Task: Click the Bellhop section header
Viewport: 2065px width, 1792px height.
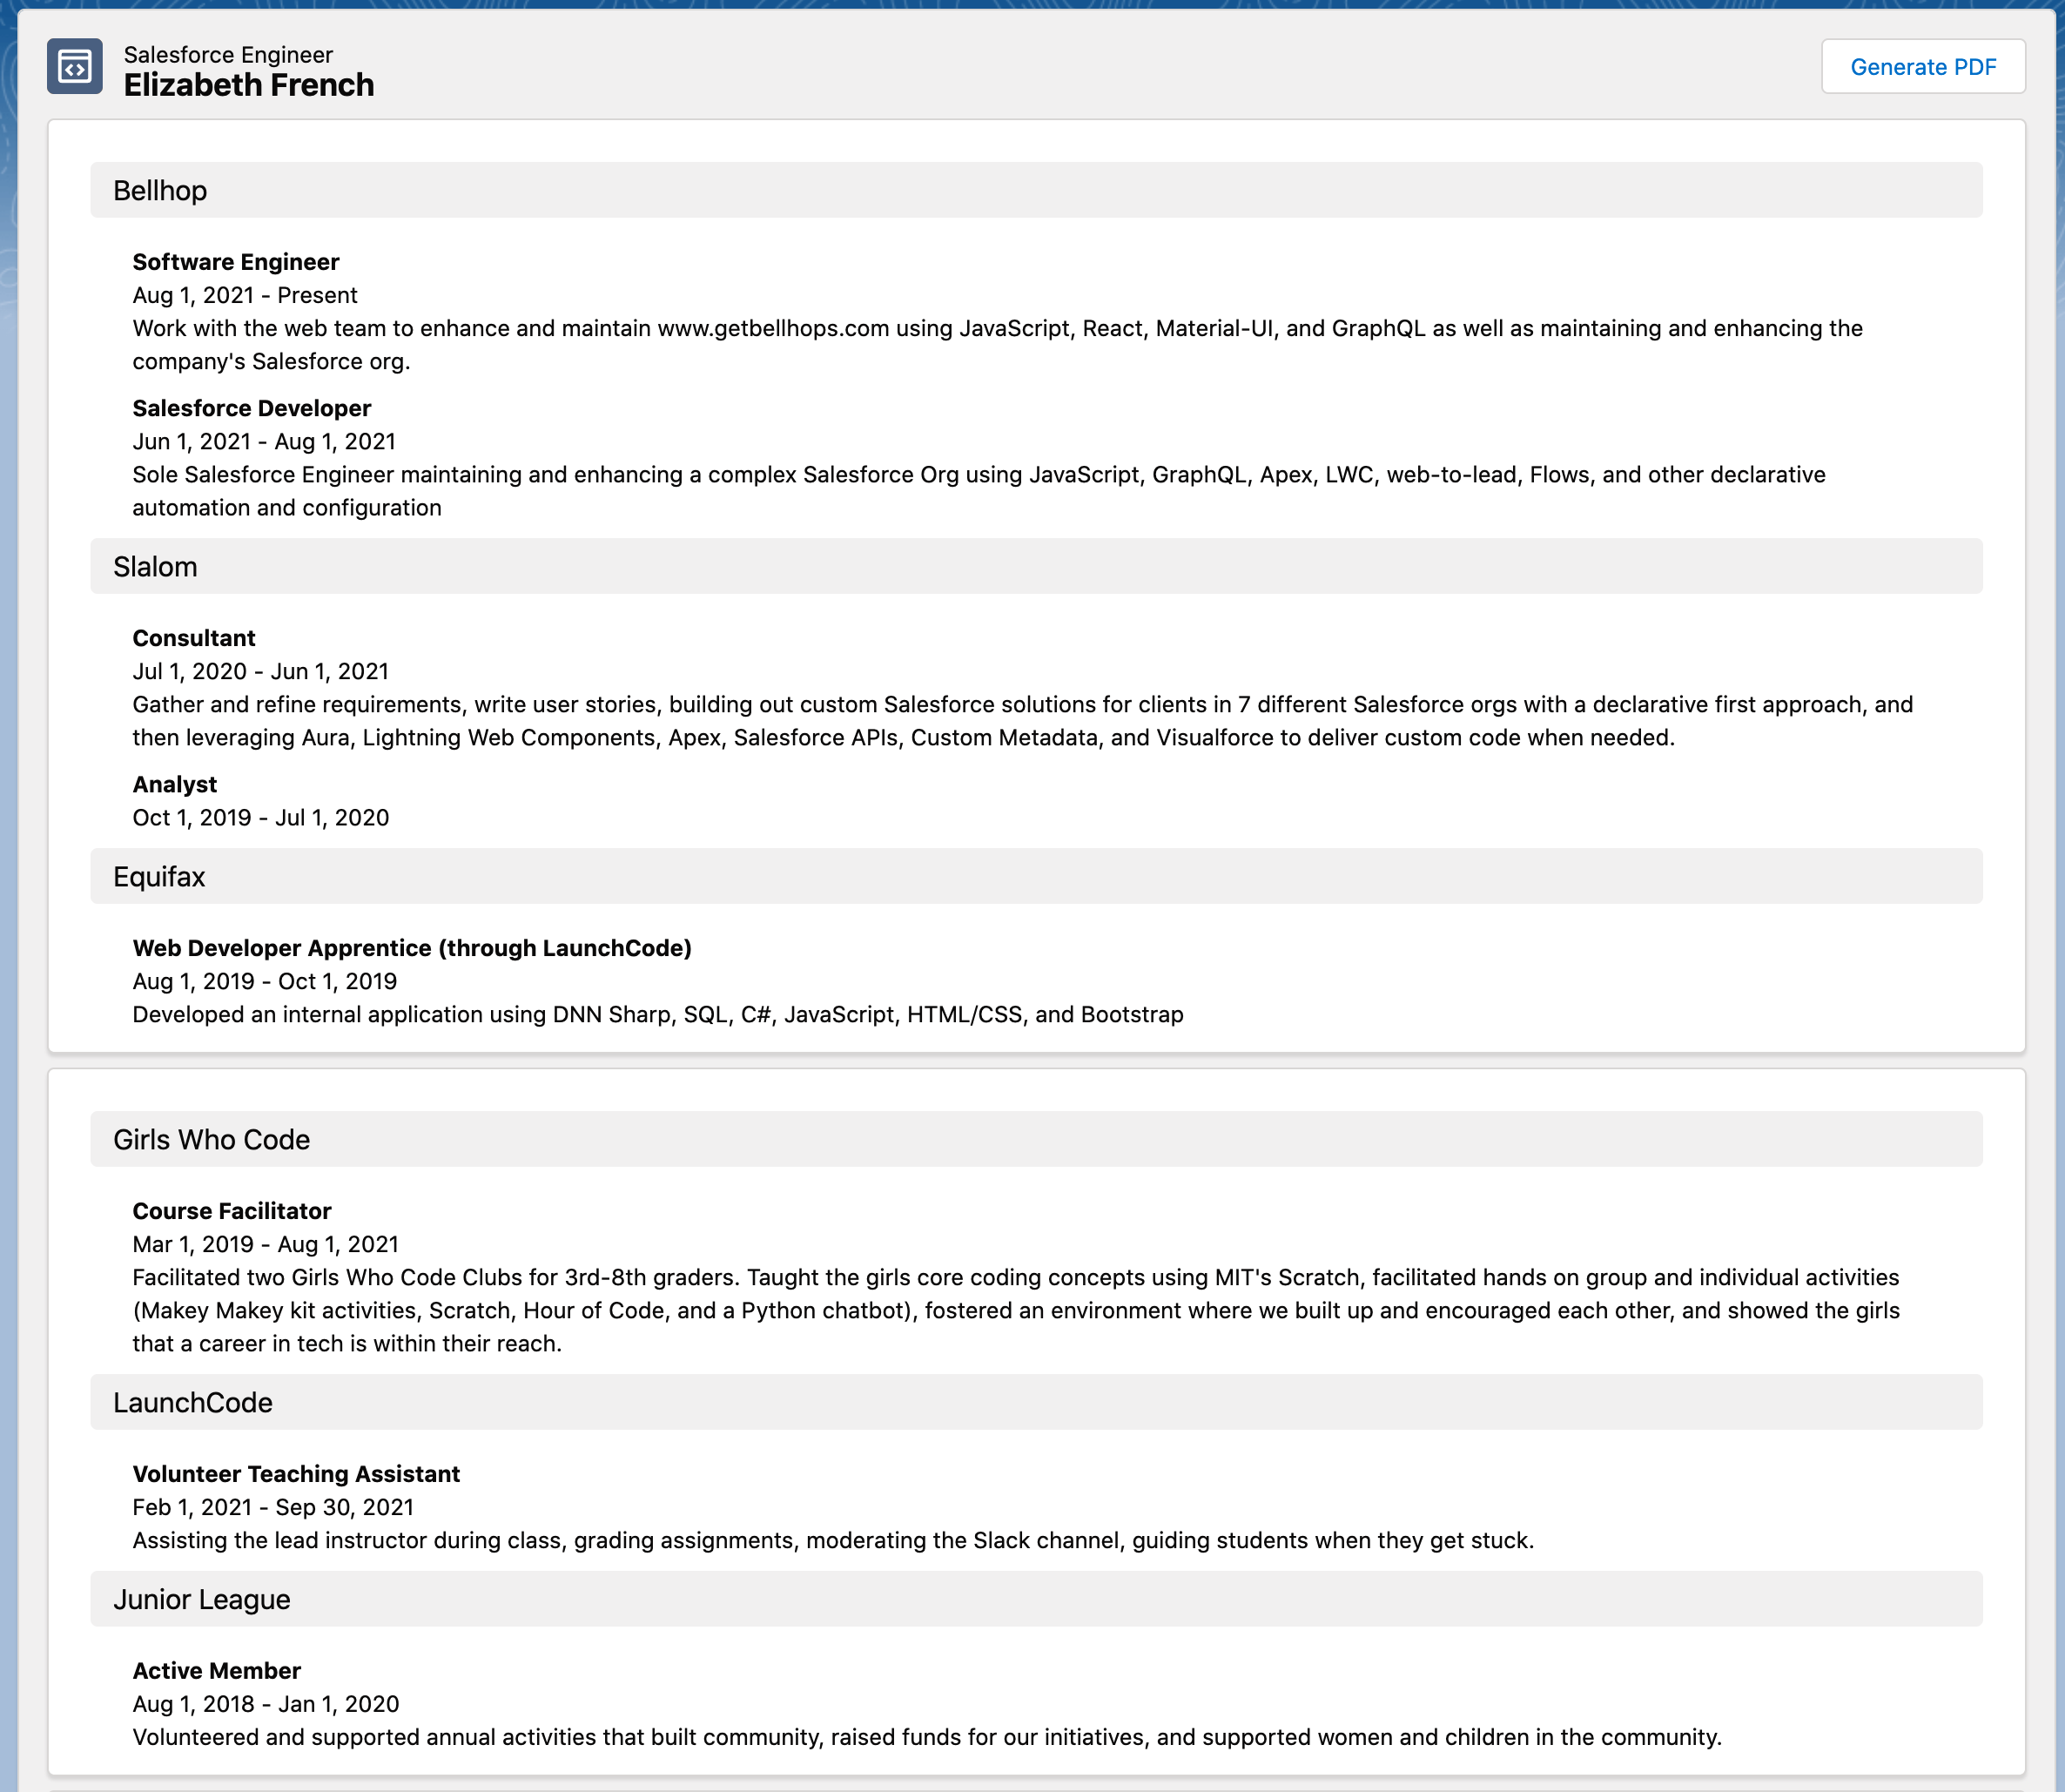Action: point(1036,190)
